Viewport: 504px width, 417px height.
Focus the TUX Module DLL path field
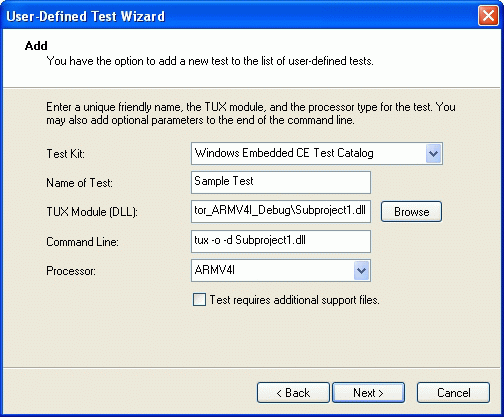(281, 211)
